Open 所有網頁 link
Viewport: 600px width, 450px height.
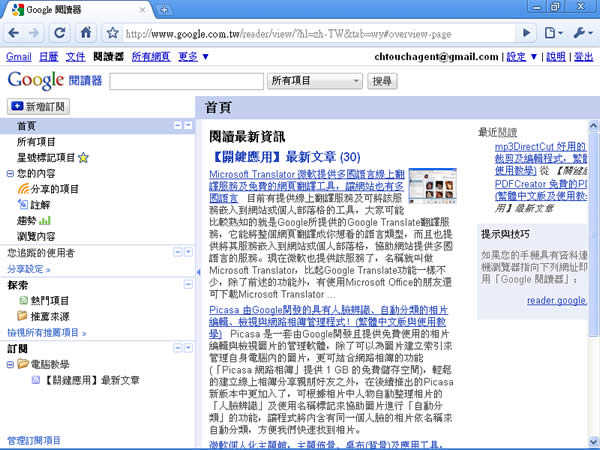click(x=151, y=57)
